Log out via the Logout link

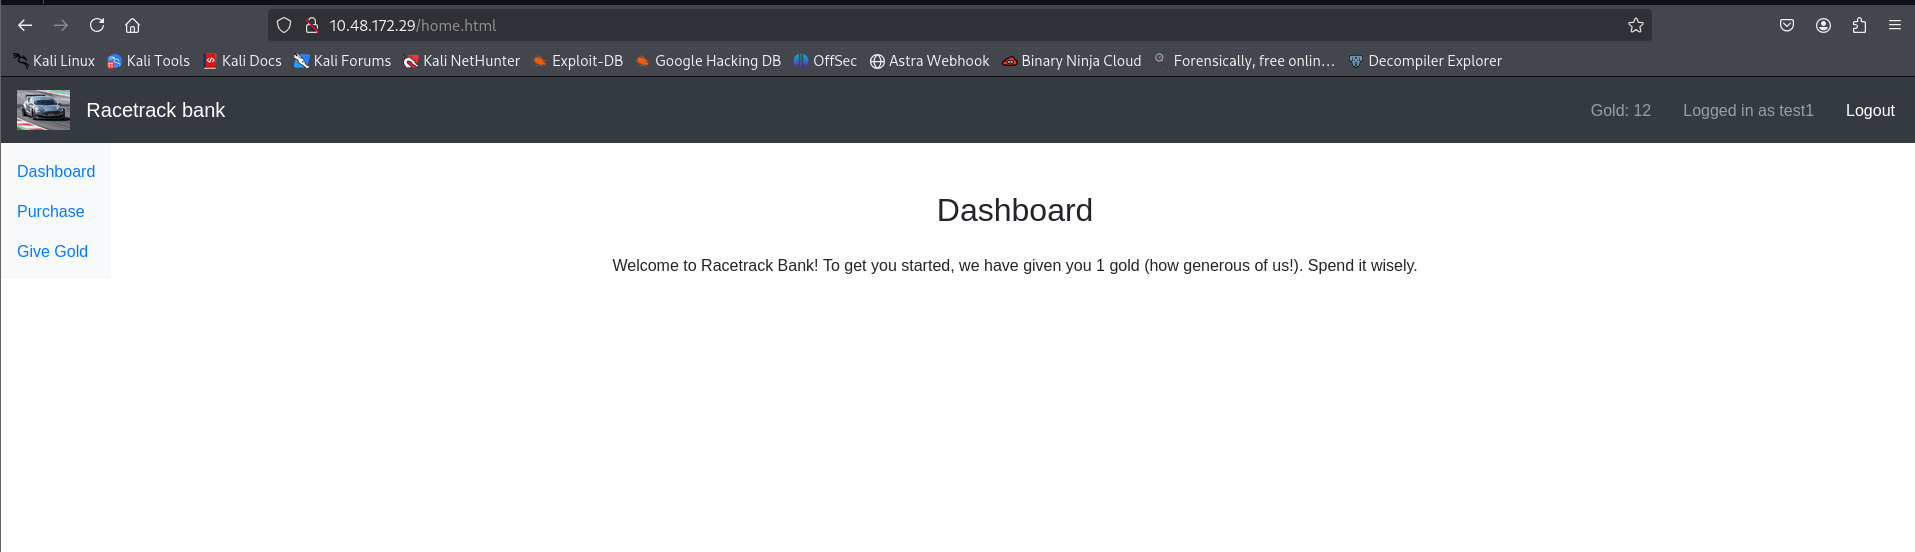coord(1869,111)
